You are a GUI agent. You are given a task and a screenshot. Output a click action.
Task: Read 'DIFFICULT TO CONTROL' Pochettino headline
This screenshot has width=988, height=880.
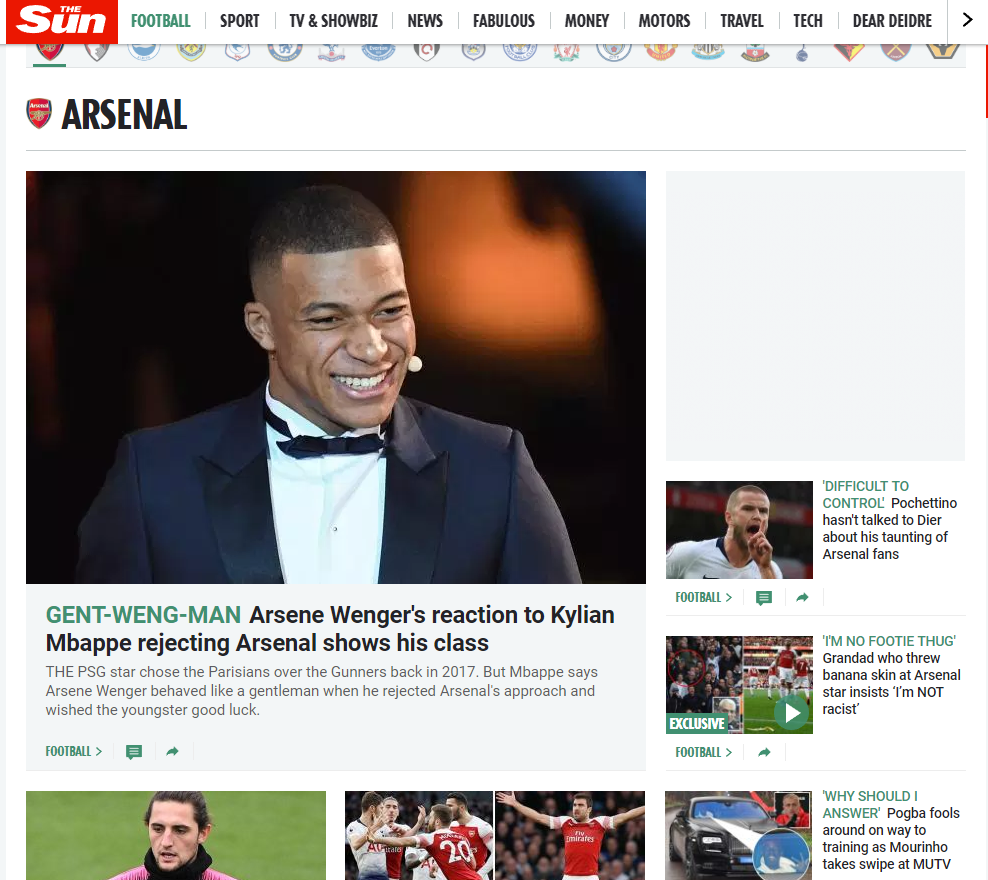[890, 520]
